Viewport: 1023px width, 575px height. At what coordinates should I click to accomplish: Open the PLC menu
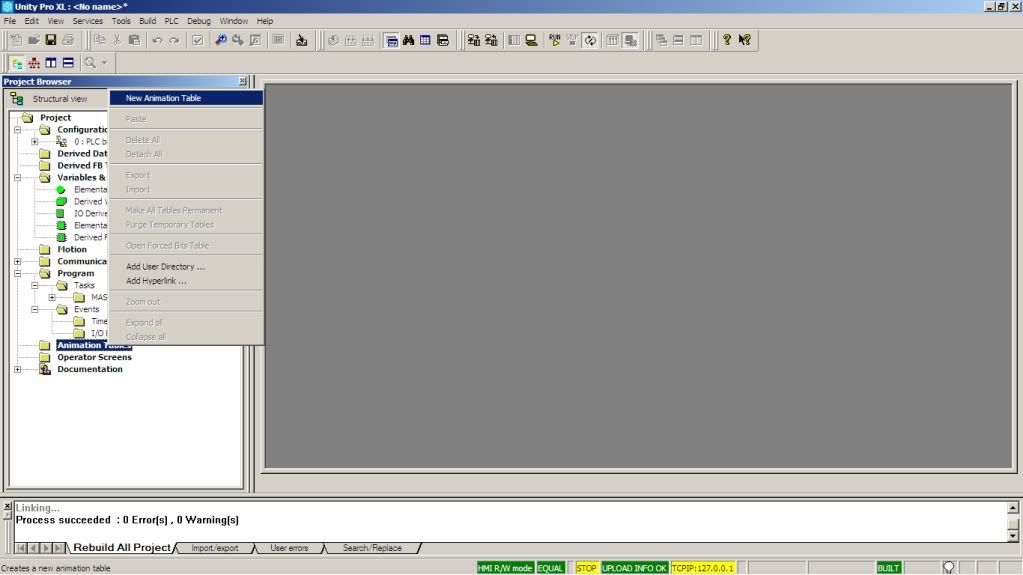click(x=171, y=21)
